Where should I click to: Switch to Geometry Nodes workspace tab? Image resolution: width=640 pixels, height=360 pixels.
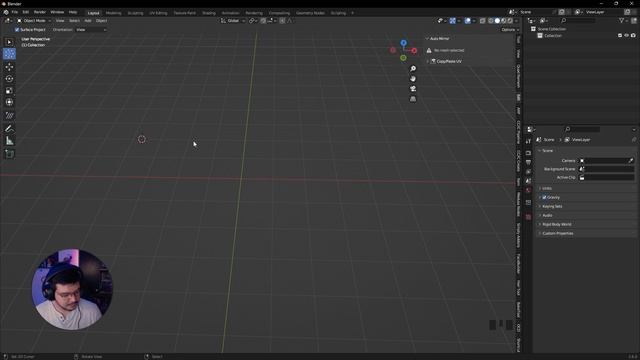click(x=310, y=13)
